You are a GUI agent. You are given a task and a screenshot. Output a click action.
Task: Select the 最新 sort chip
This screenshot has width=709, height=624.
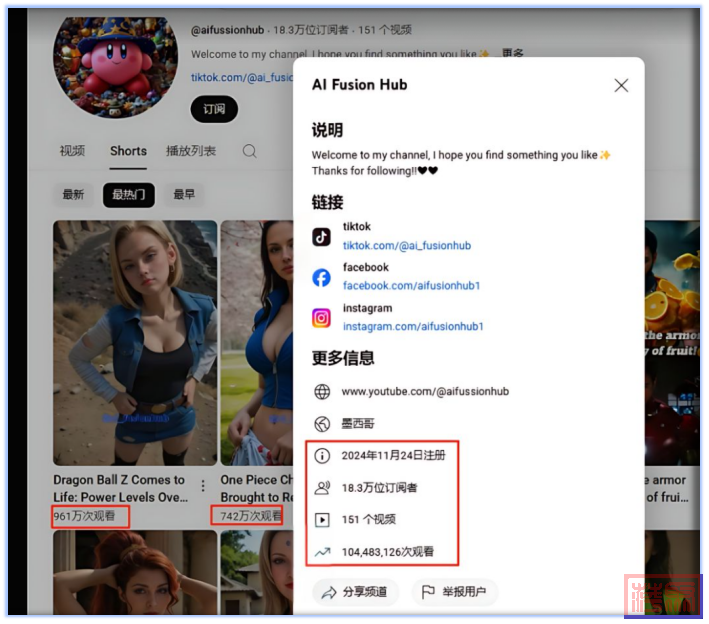(73, 195)
